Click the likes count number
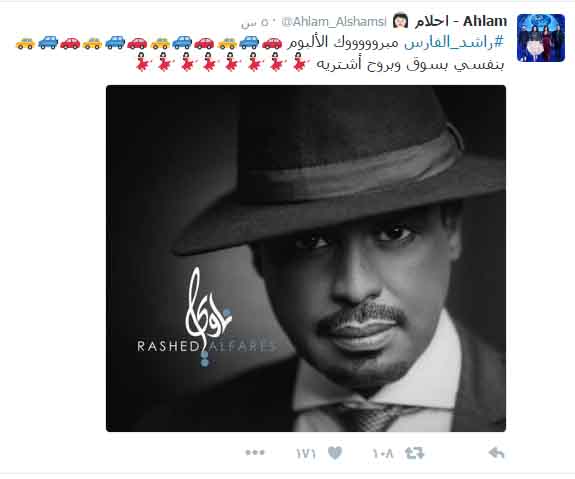 point(306,454)
